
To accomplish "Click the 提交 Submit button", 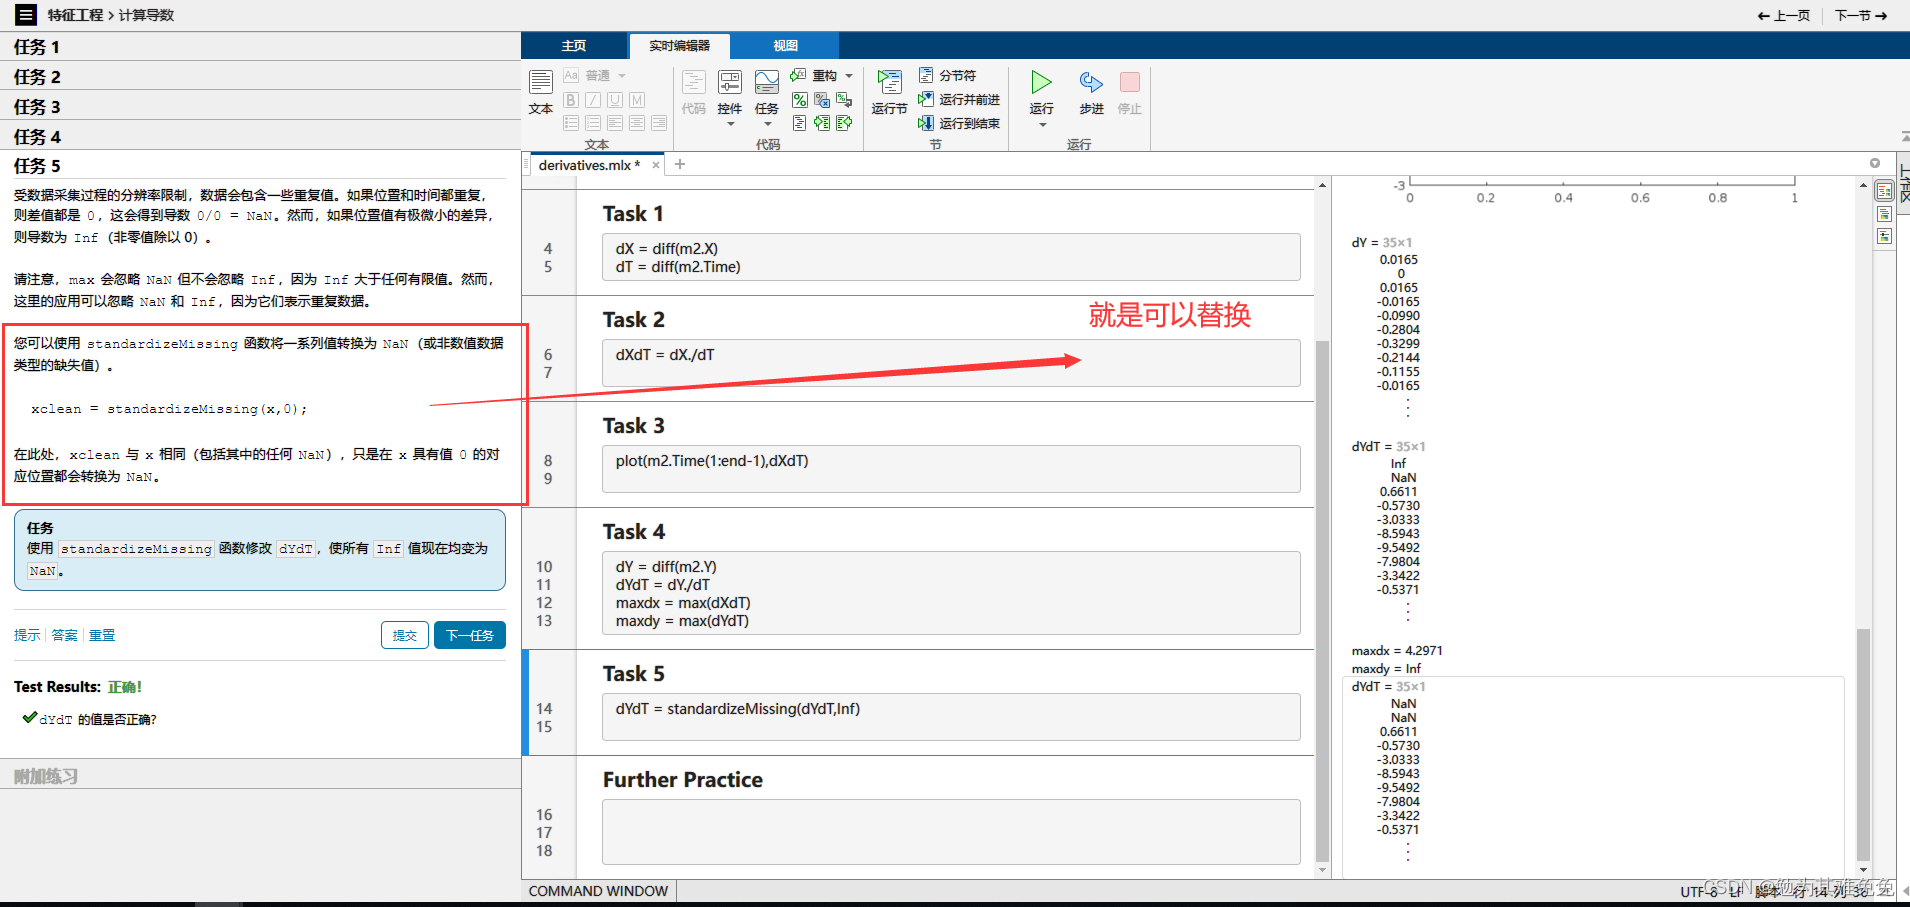I will pyautogui.click(x=405, y=635).
